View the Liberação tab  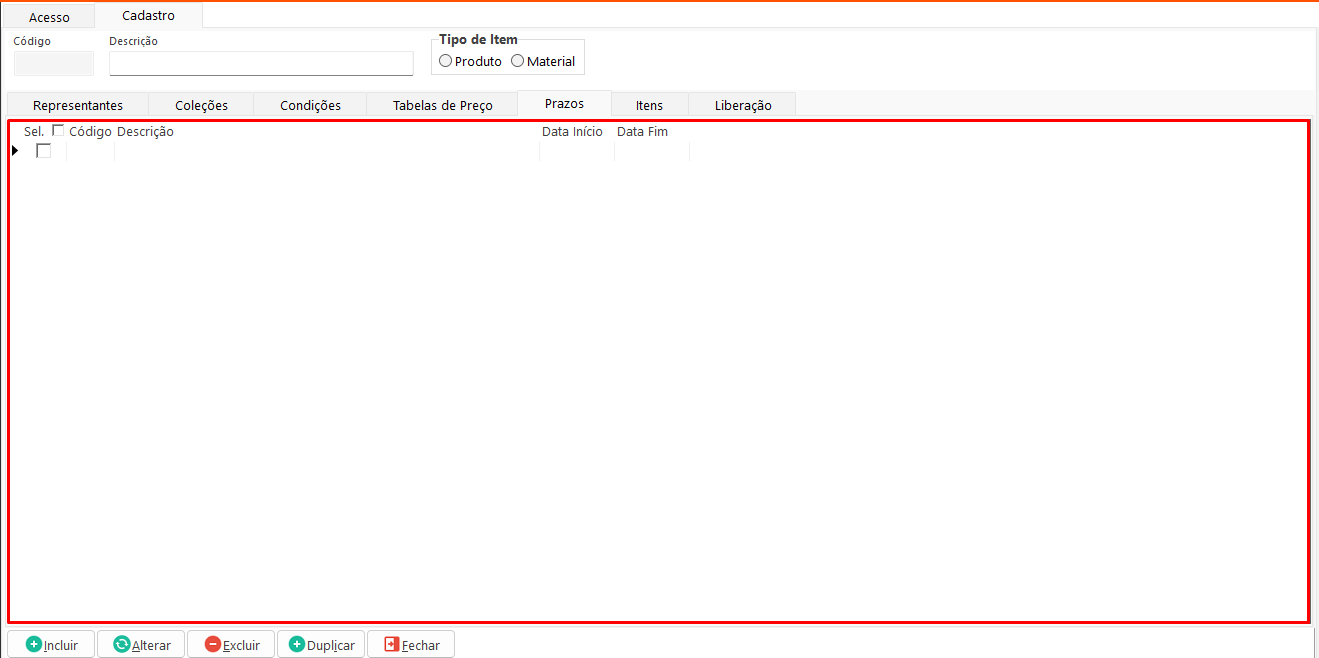[743, 105]
